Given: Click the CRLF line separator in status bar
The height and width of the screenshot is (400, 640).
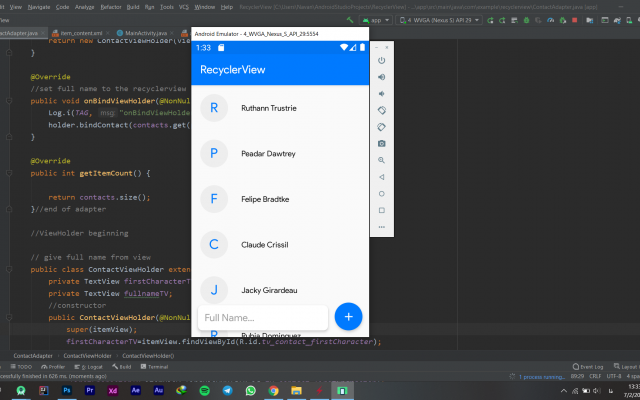Looking at the screenshot, I should click(595, 376).
